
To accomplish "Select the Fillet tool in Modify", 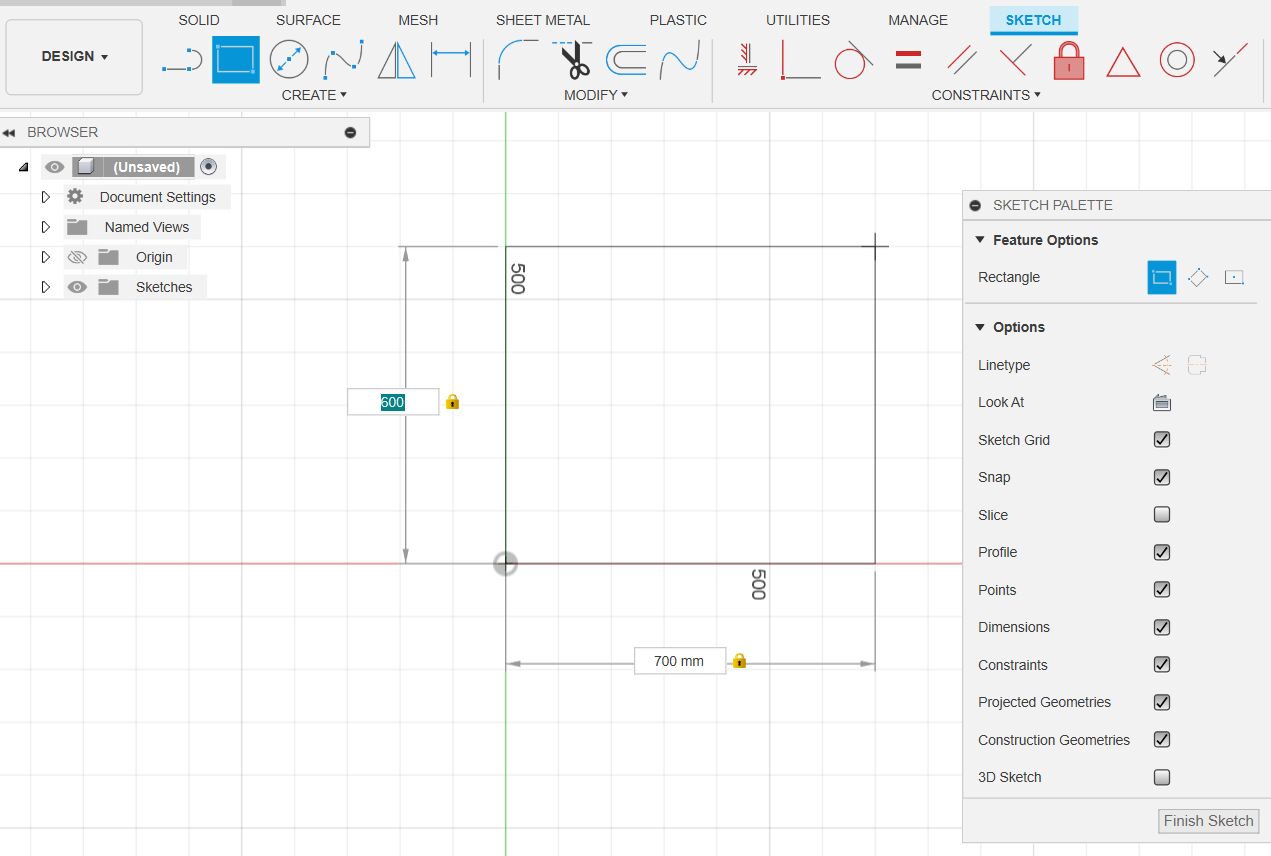I will 518,60.
